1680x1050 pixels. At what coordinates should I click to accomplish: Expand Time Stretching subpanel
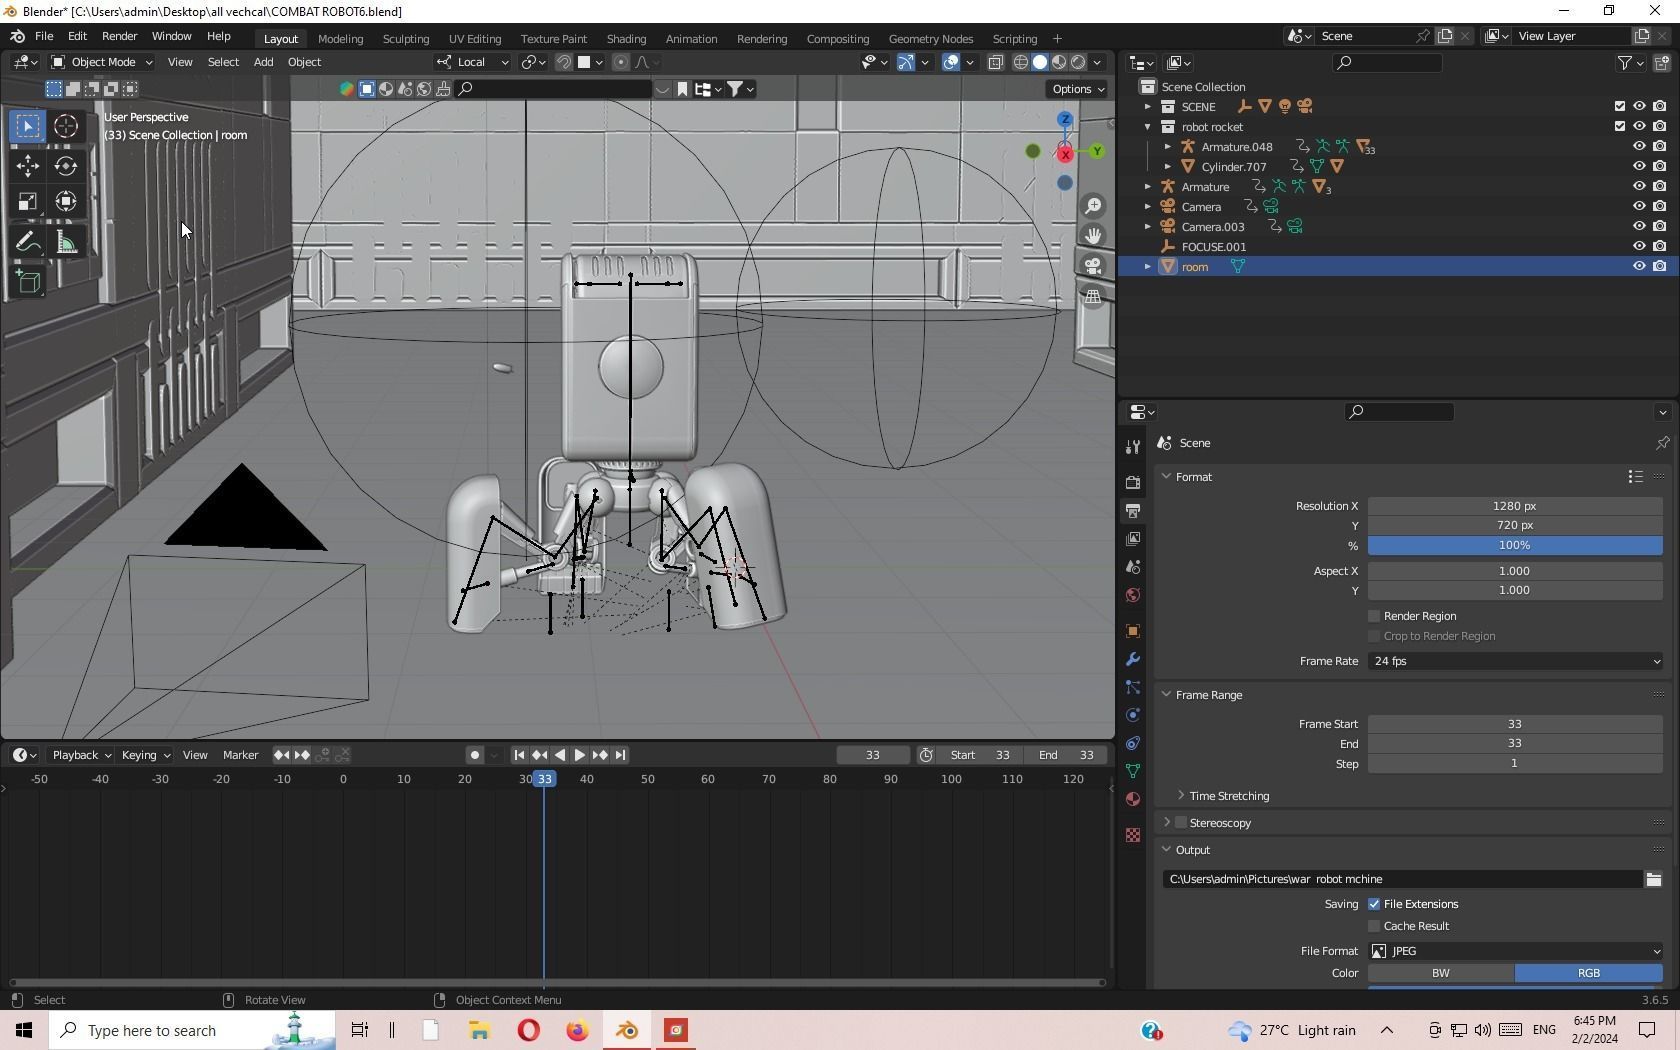[1181, 796]
